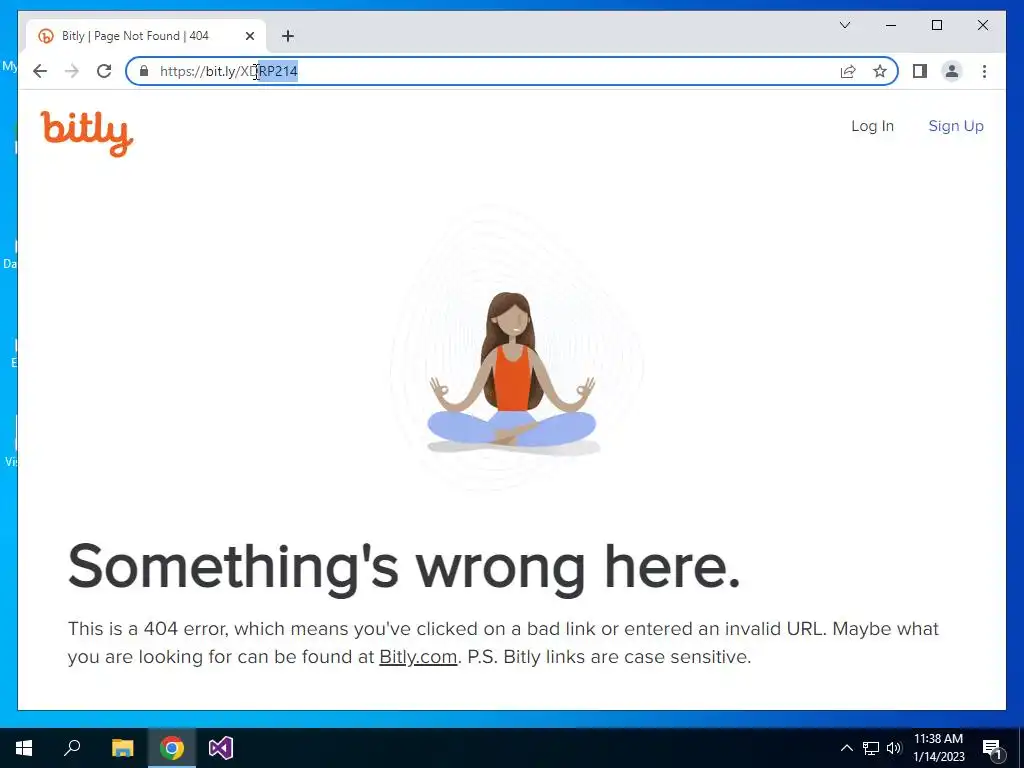Share this page using the share icon
The image size is (1024, 768).
pyautogui.click(x=848, y=71)
